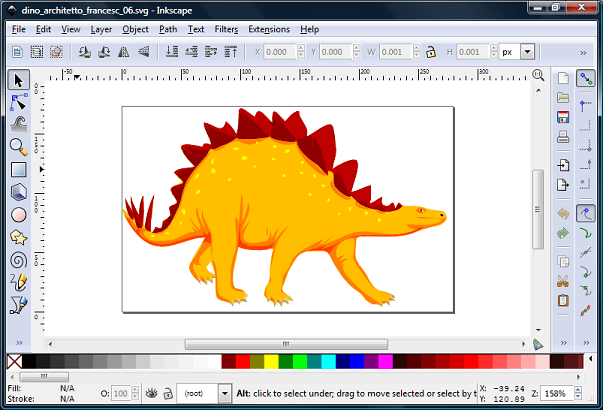Flip selection horizontally
Screen dimensions: 603x410
tap(123, 52)
